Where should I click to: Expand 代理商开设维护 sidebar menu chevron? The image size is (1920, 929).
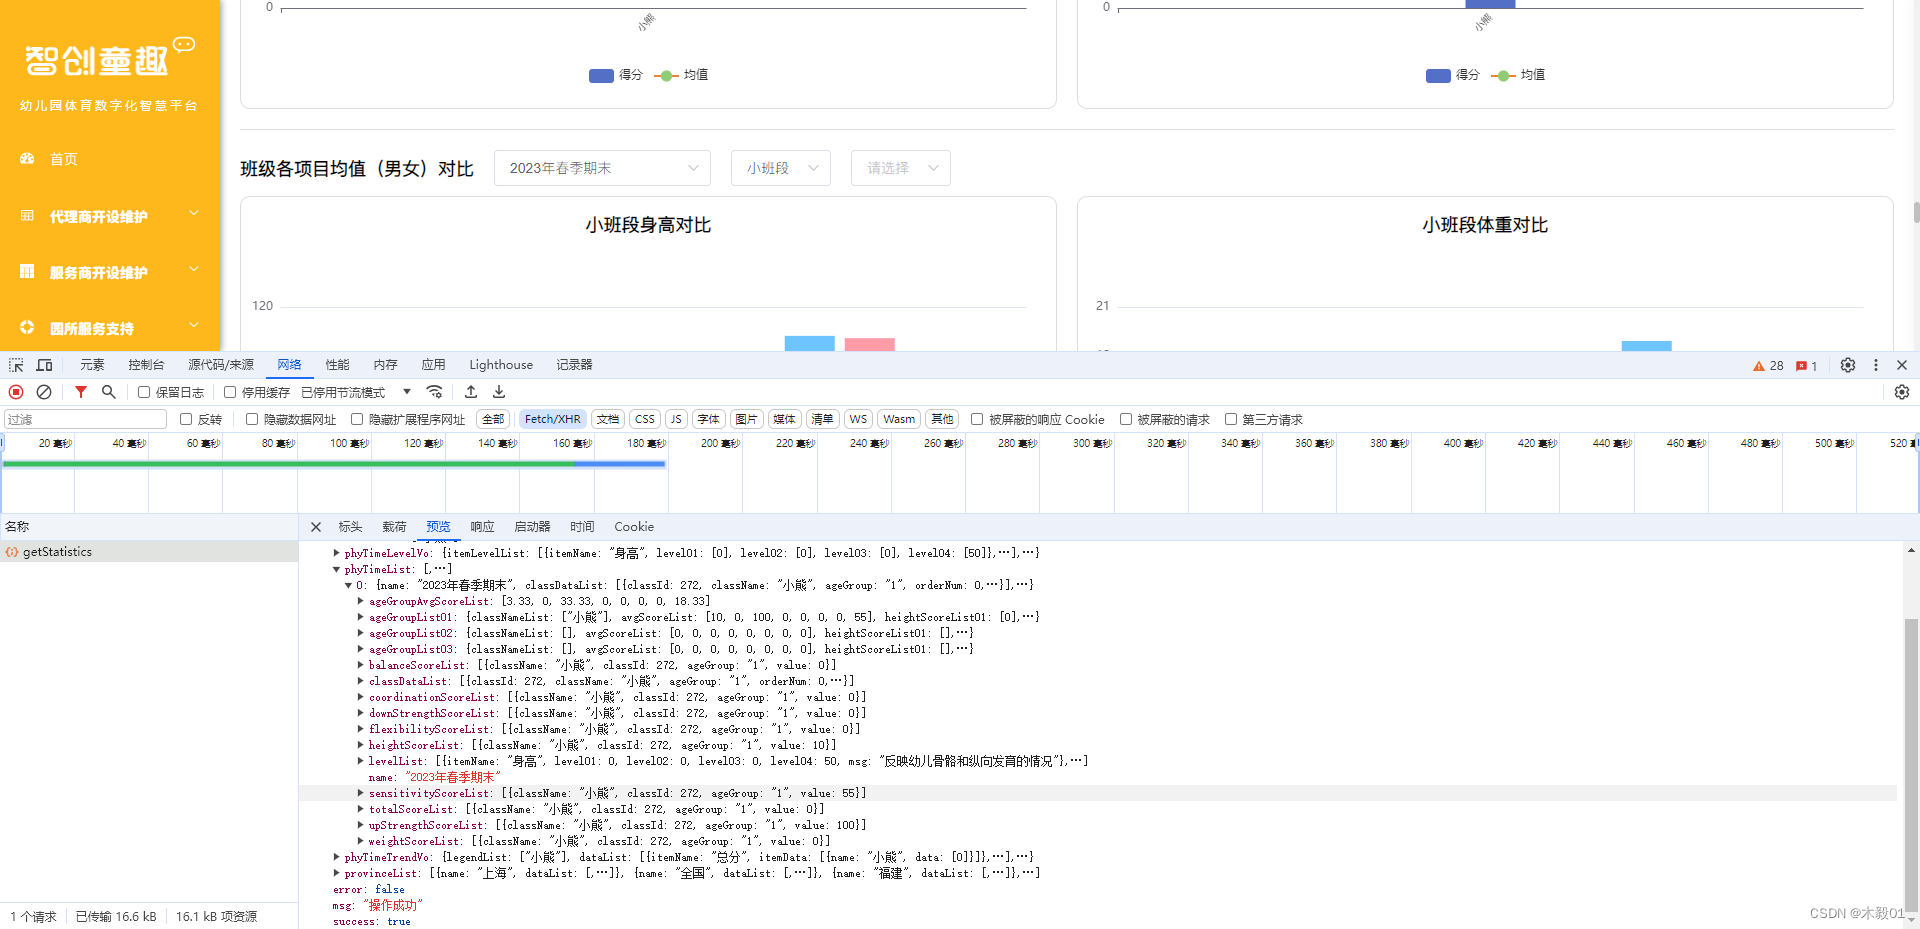click(194, 214)
